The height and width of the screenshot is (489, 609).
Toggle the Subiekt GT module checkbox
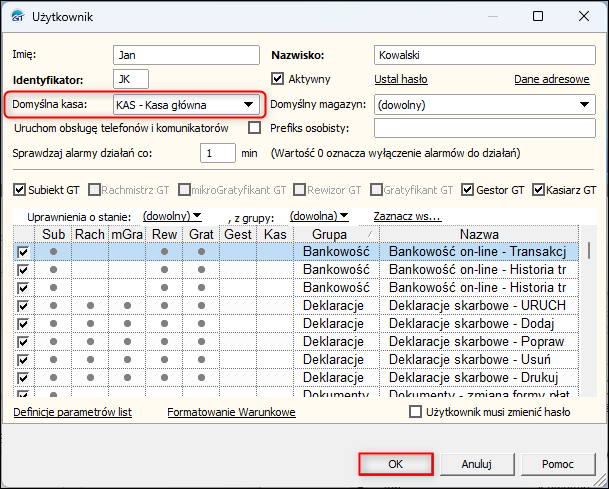20,189
